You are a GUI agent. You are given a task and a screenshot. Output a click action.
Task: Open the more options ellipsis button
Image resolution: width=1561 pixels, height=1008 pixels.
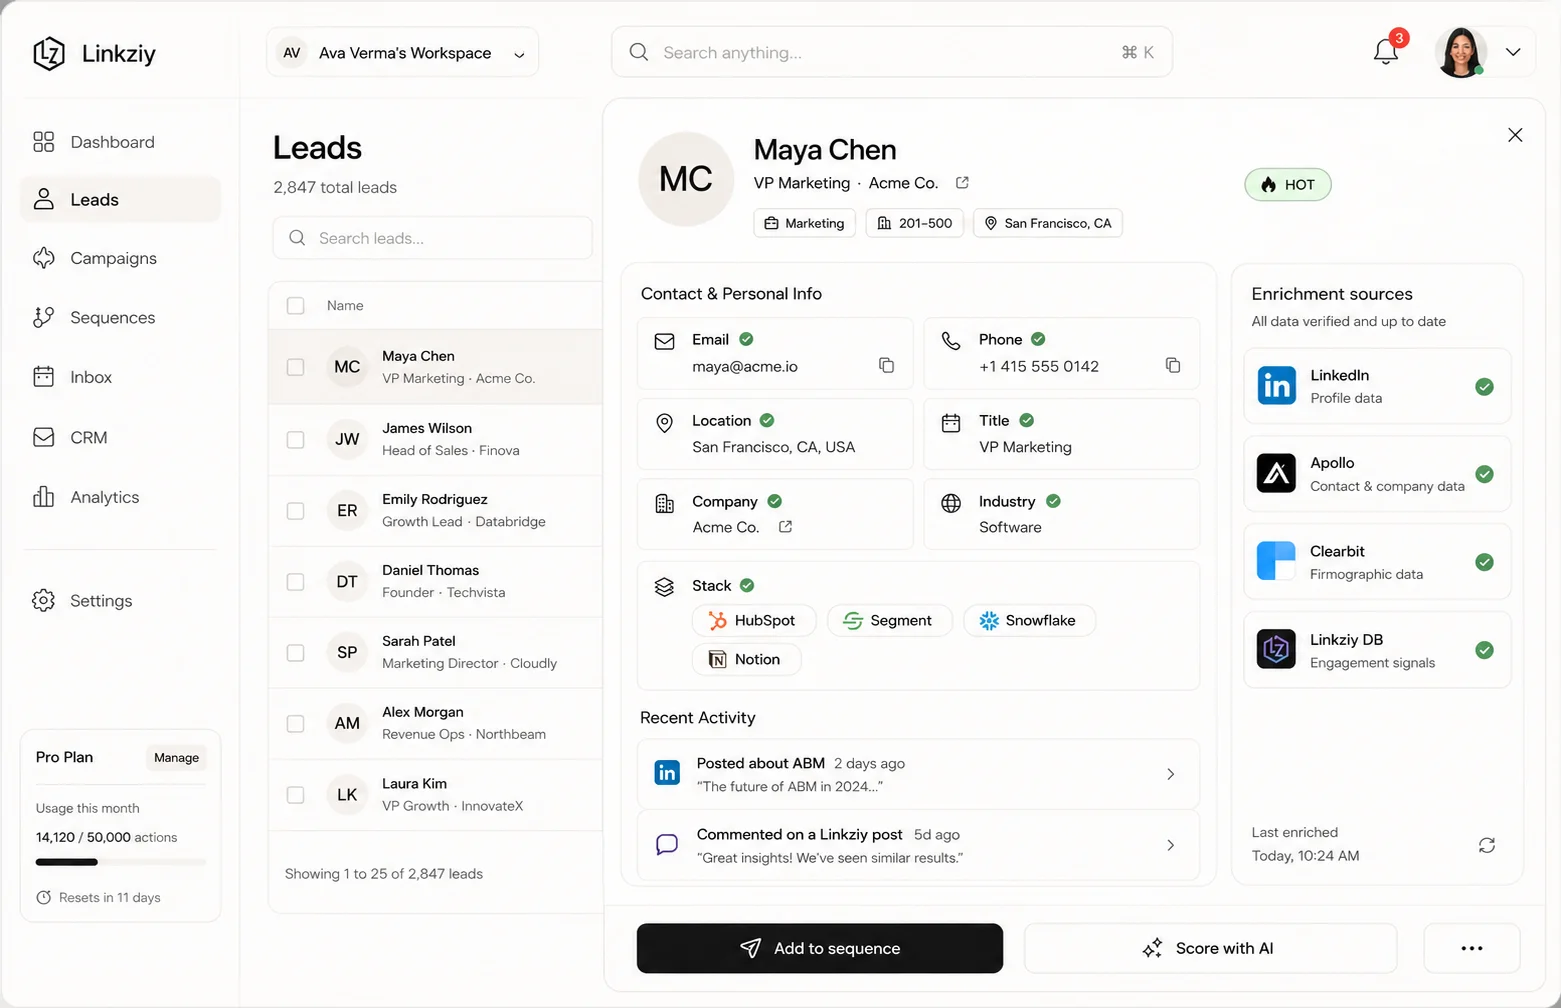tap(1472, 948)
